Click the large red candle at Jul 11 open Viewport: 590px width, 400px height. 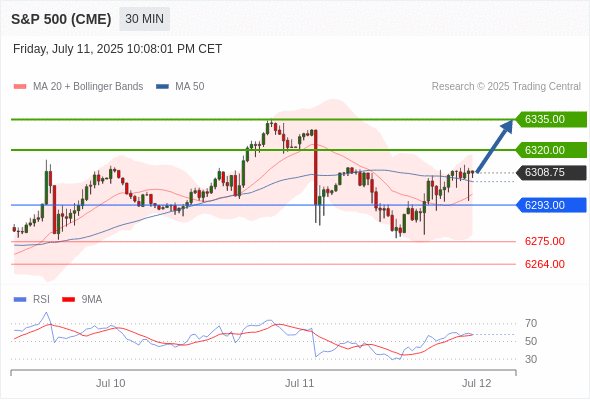[315, 167]
